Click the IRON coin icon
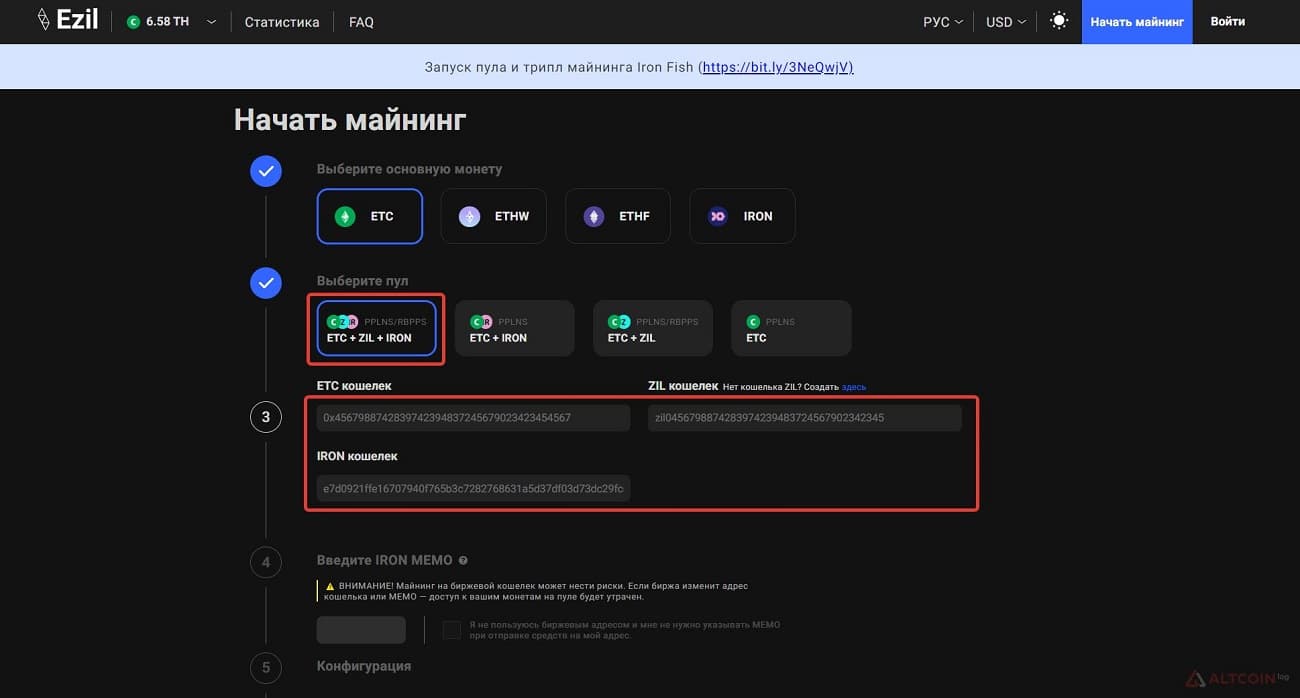This screenshot has width=1300, height=698. [717, 216]
